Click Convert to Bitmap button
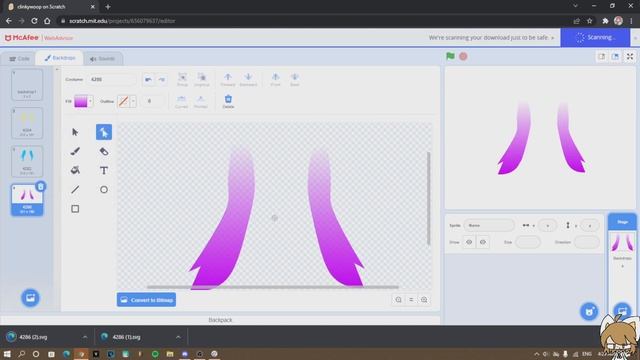This screenshot has width=640, height=360. [147, 300]
